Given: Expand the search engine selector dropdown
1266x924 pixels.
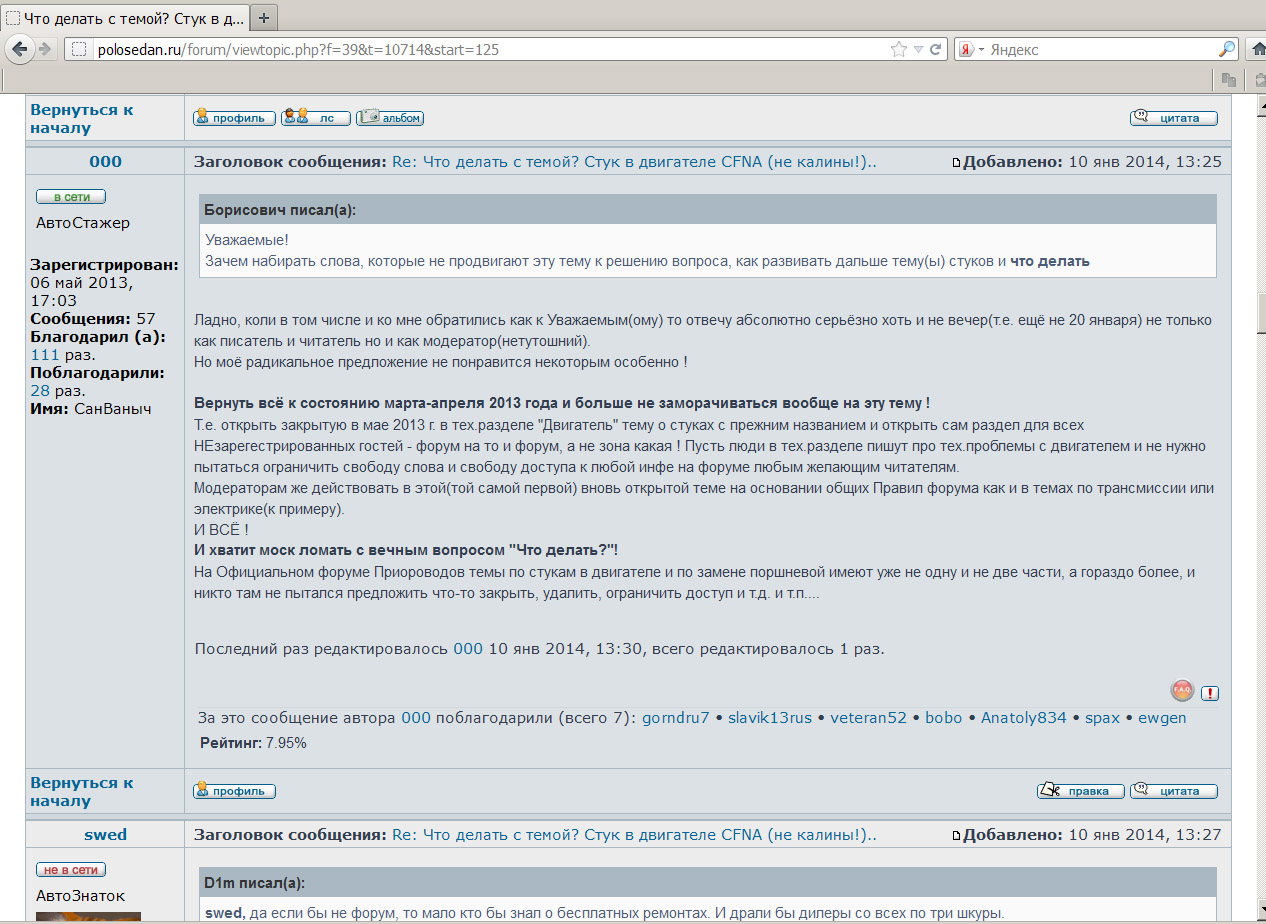Looking at the screenshot, I should (971, 49).
